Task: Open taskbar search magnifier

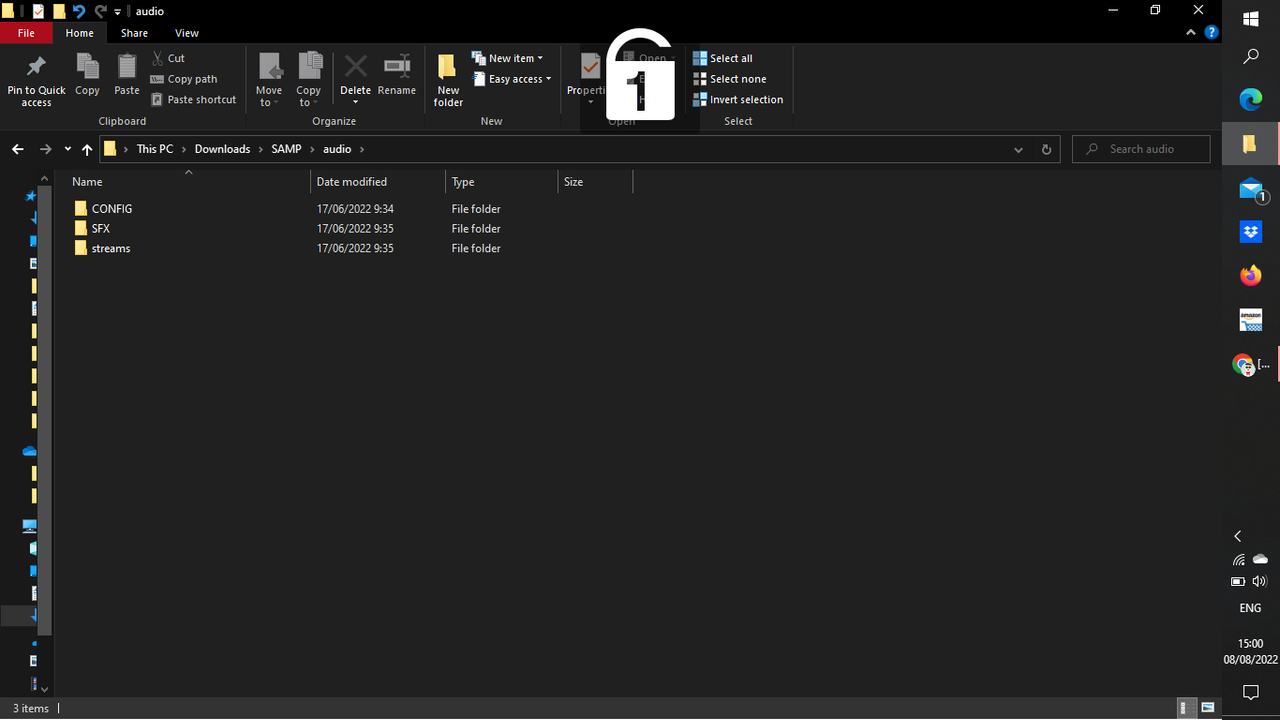Action: tap(1251, 57)
